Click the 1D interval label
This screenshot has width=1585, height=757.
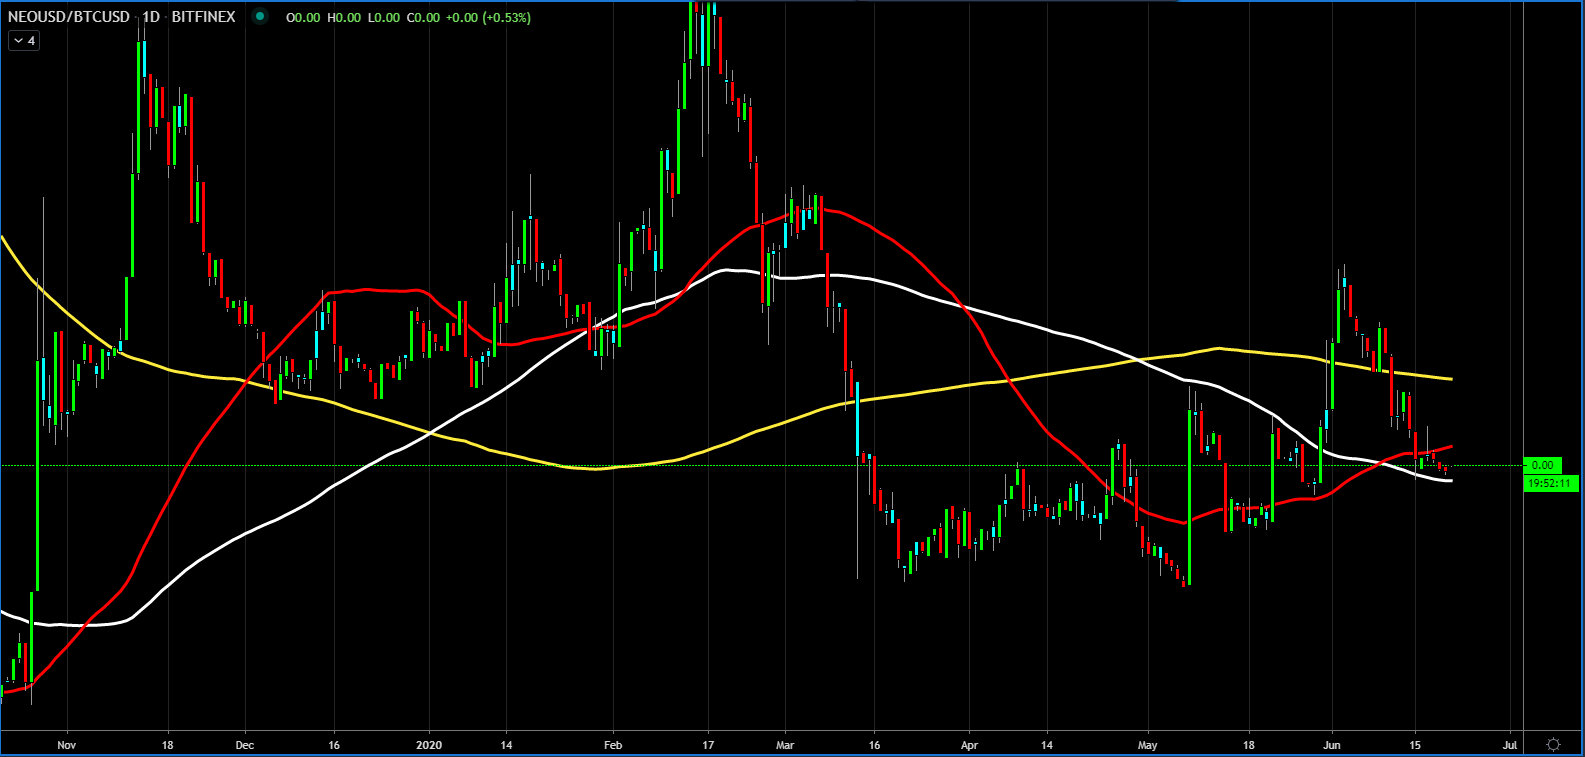click(151, 17)
